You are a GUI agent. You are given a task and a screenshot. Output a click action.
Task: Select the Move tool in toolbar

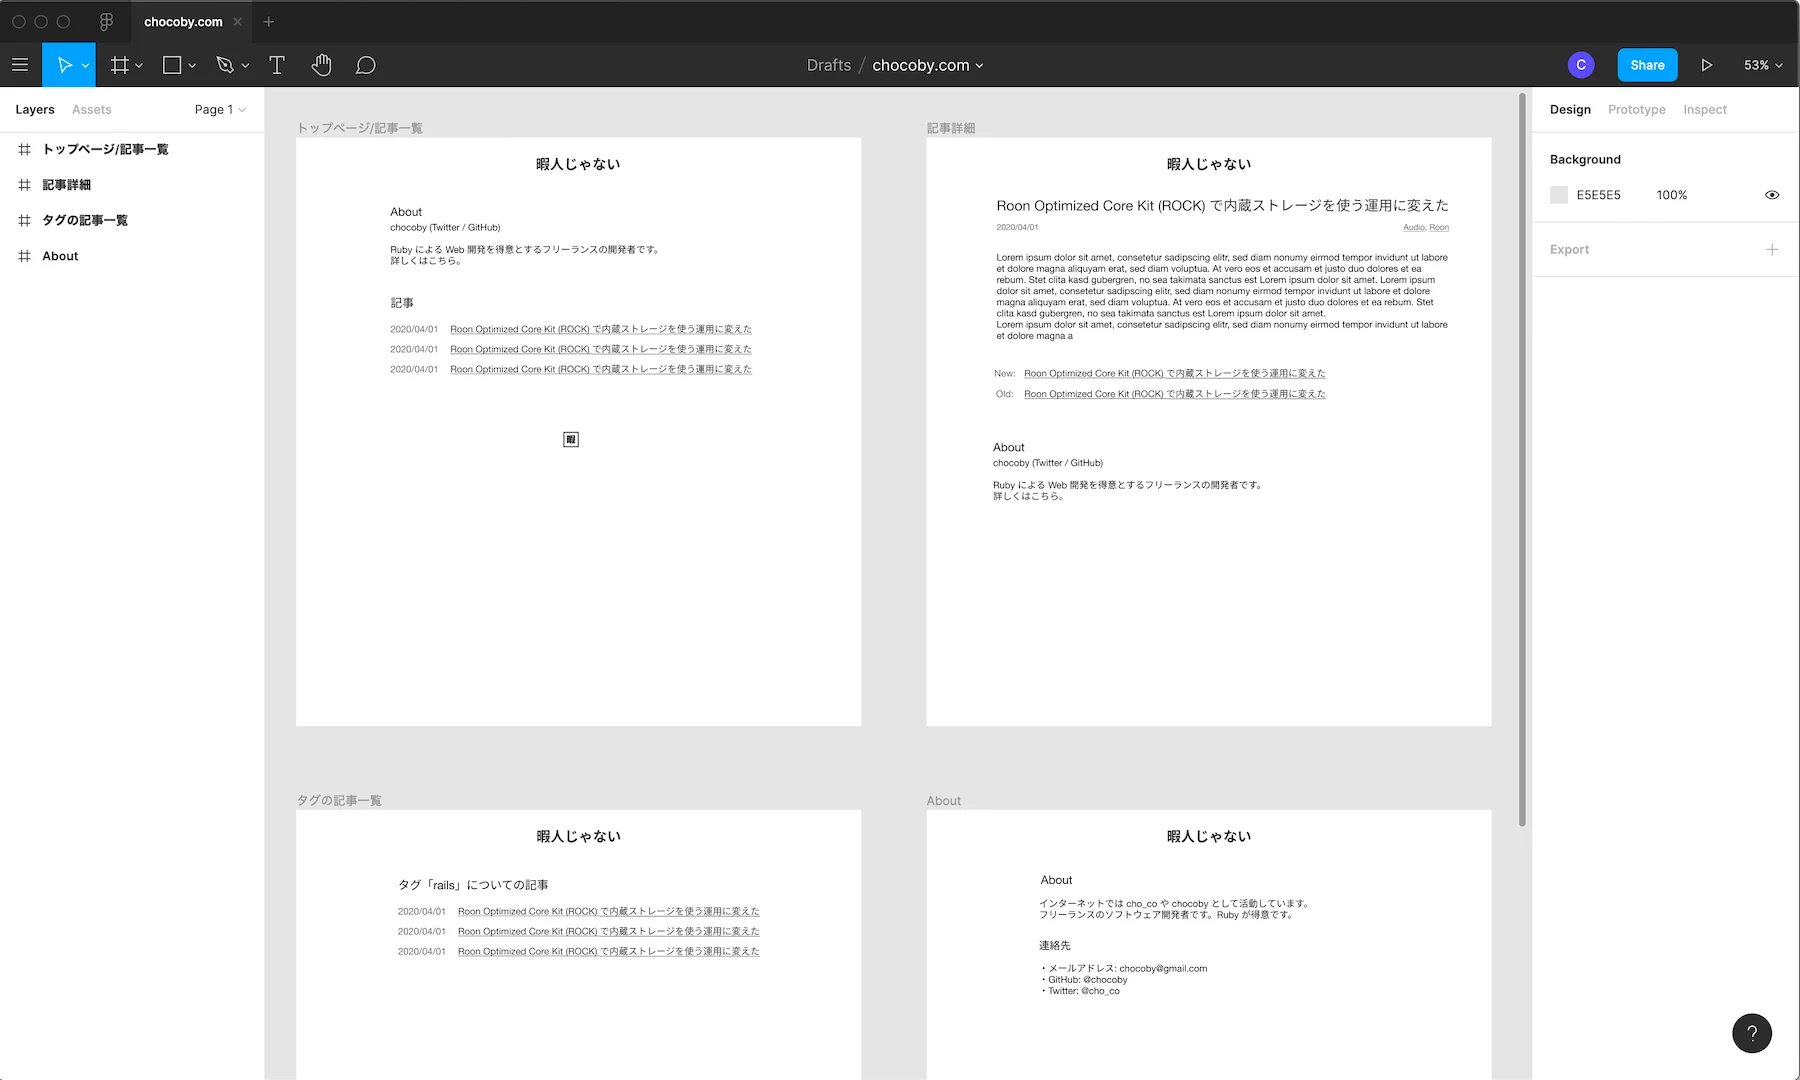click(x=64, y=65)
